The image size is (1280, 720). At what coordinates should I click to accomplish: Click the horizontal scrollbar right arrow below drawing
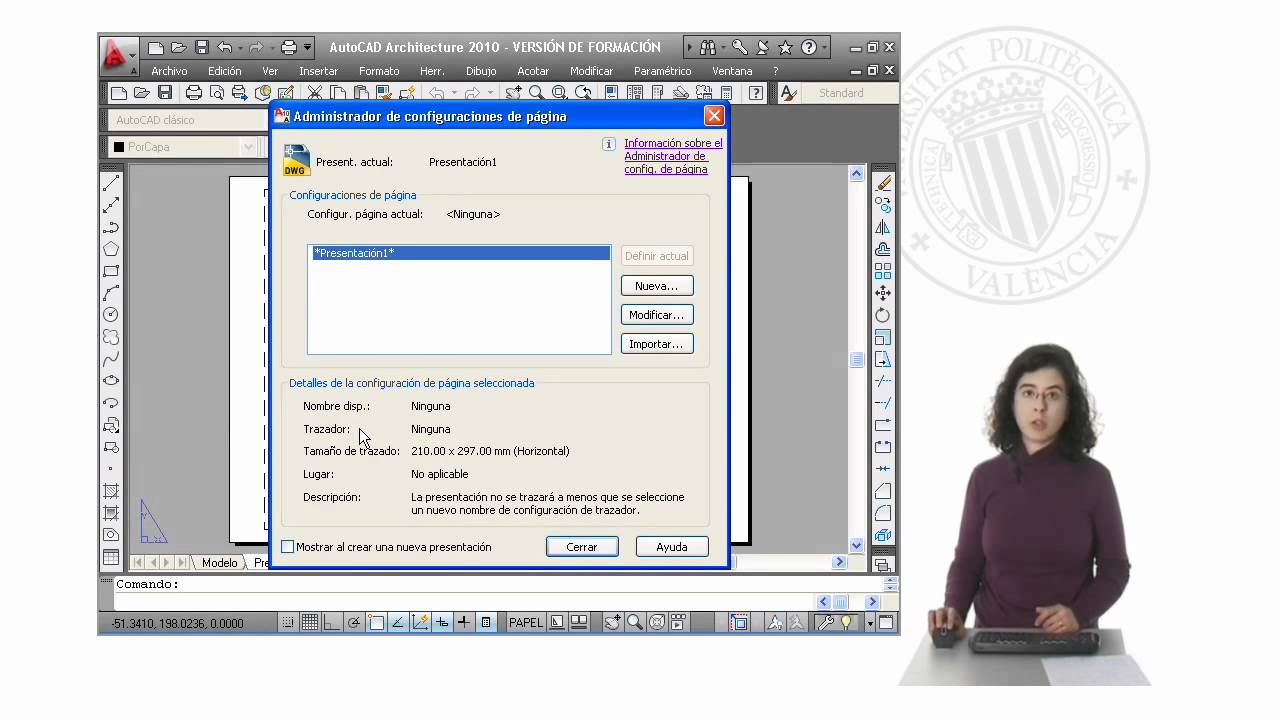[839, 563]
